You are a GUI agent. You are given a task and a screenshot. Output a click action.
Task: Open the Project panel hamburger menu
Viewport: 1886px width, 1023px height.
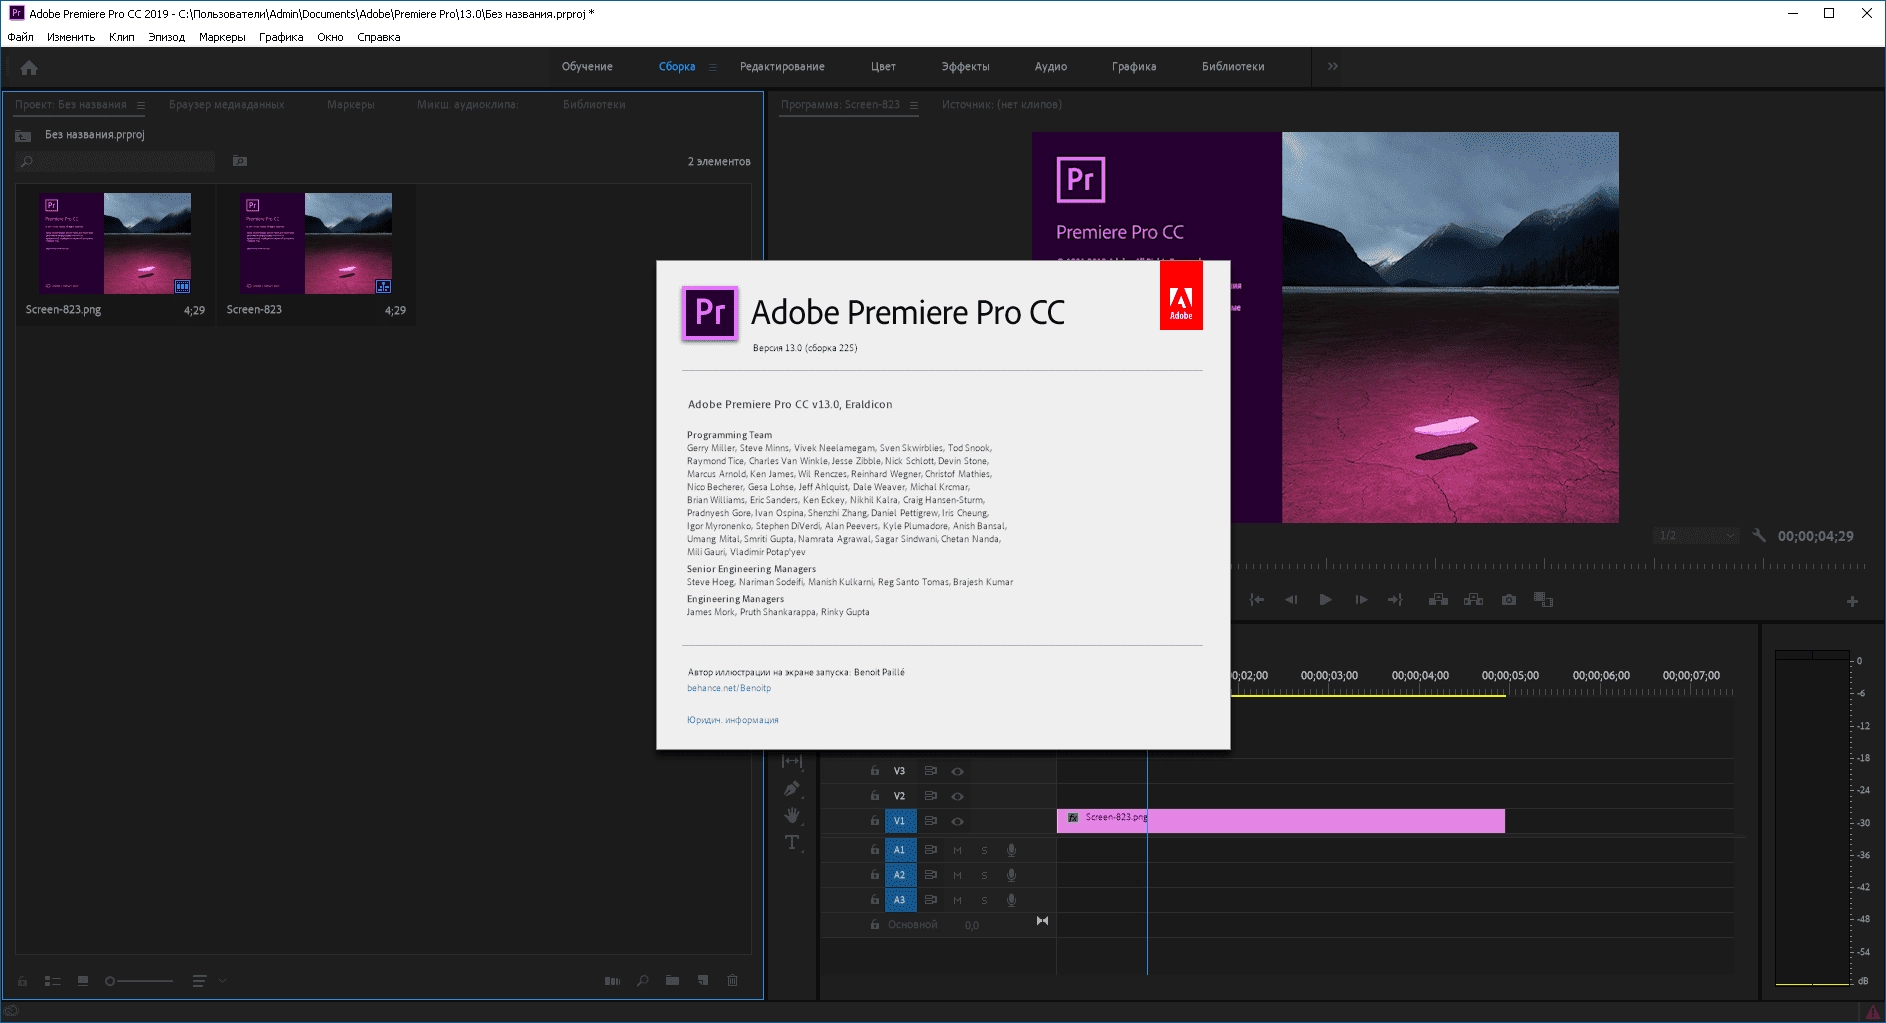tap(141, 105)
